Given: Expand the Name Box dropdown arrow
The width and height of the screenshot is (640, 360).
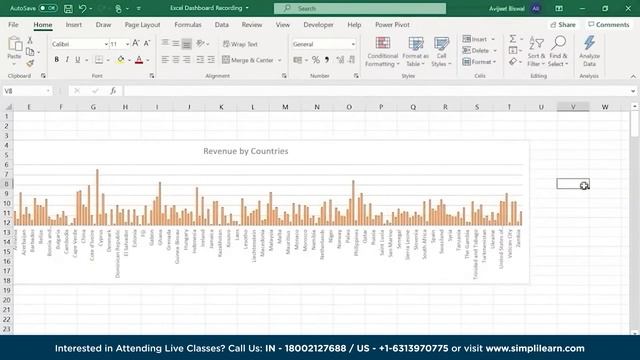Looking at the screenshot, I should [48, 91].
